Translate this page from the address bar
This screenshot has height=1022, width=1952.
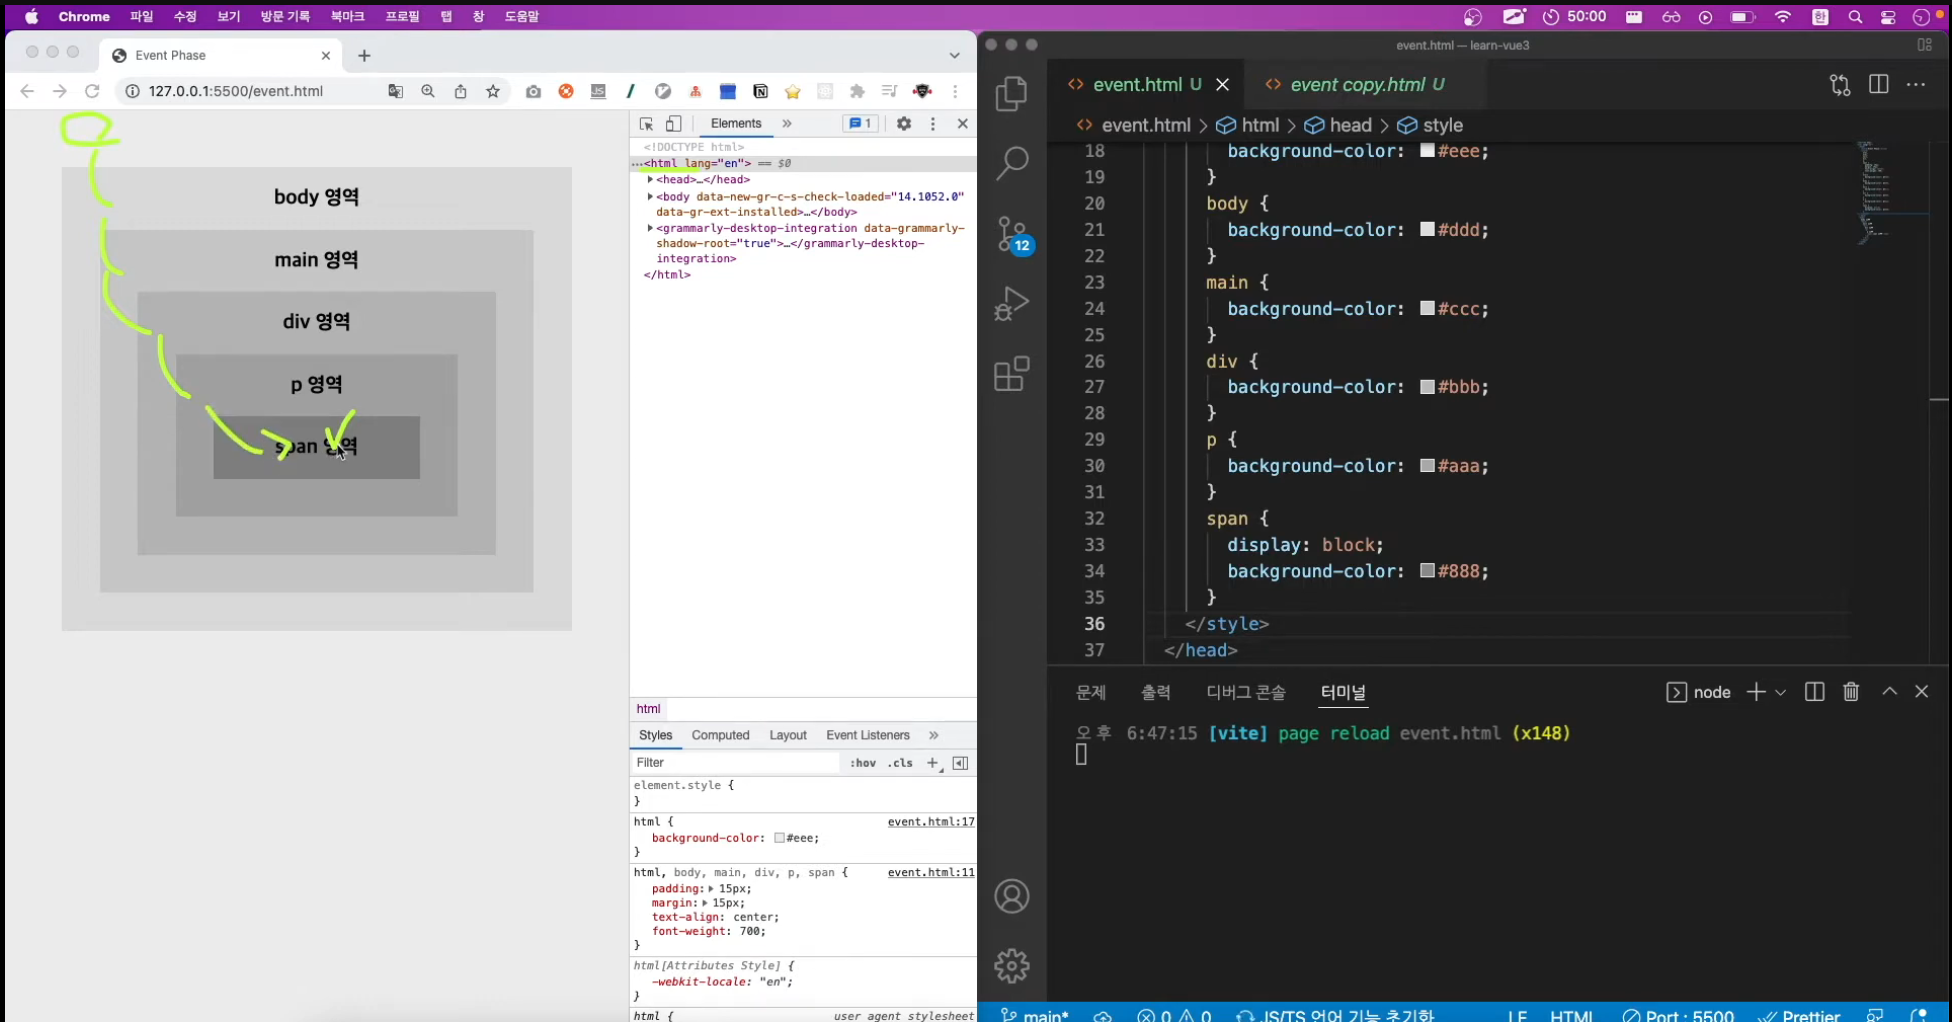point(396,91)
